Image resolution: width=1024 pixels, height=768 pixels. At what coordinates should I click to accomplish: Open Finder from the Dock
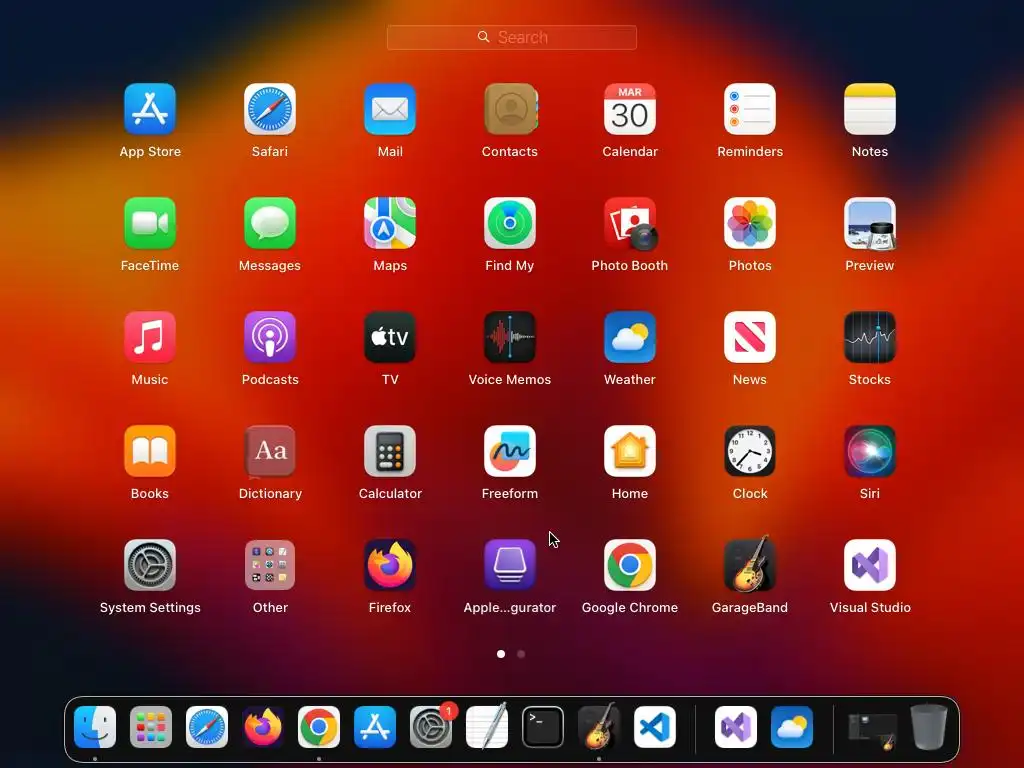coord(95,727)
